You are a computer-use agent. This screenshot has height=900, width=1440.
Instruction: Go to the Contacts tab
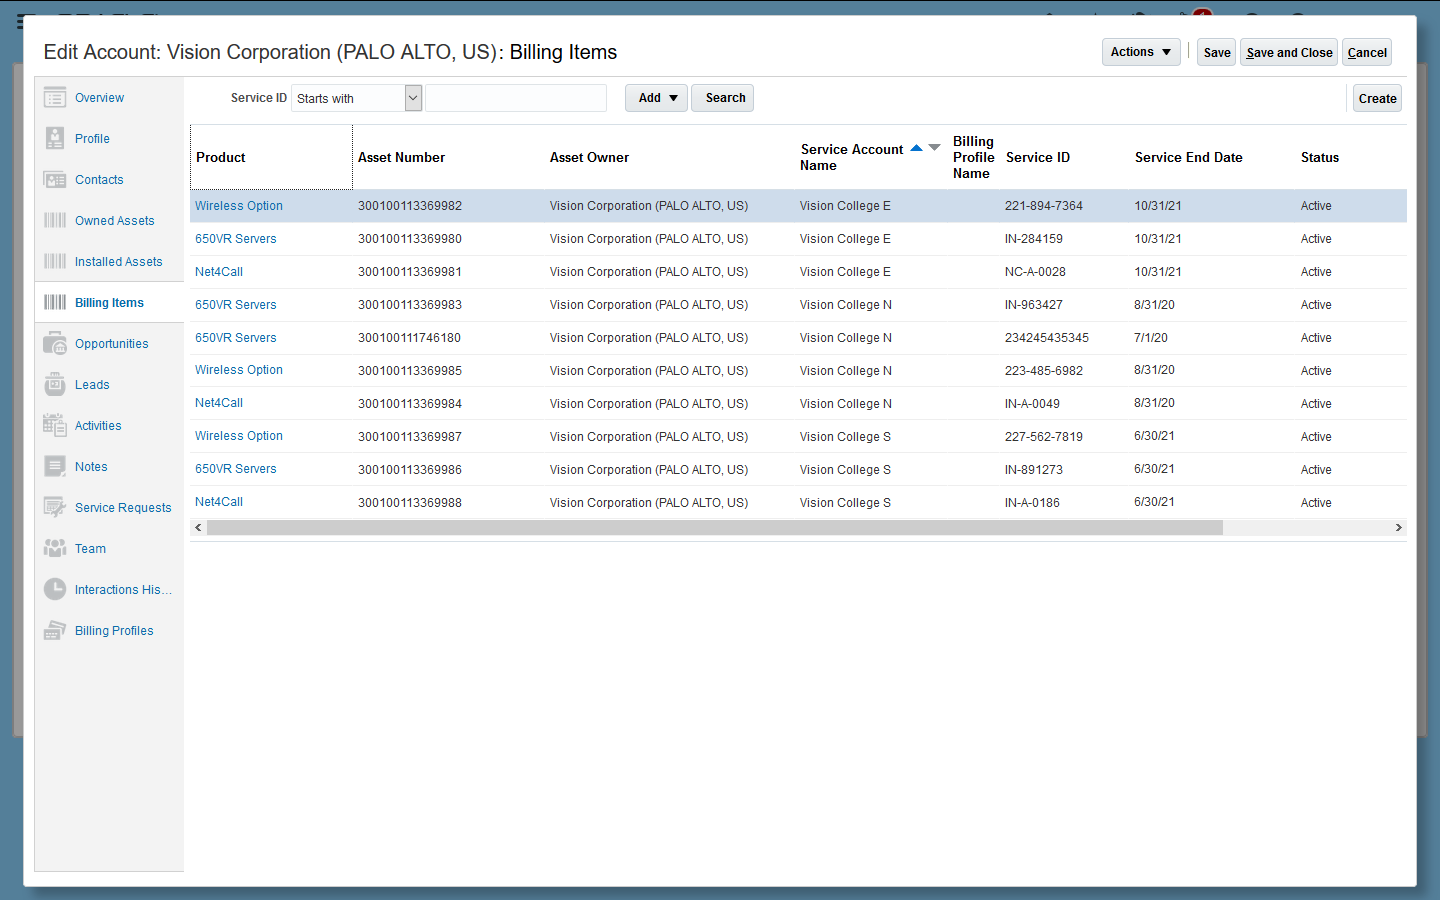pos(99,180)
